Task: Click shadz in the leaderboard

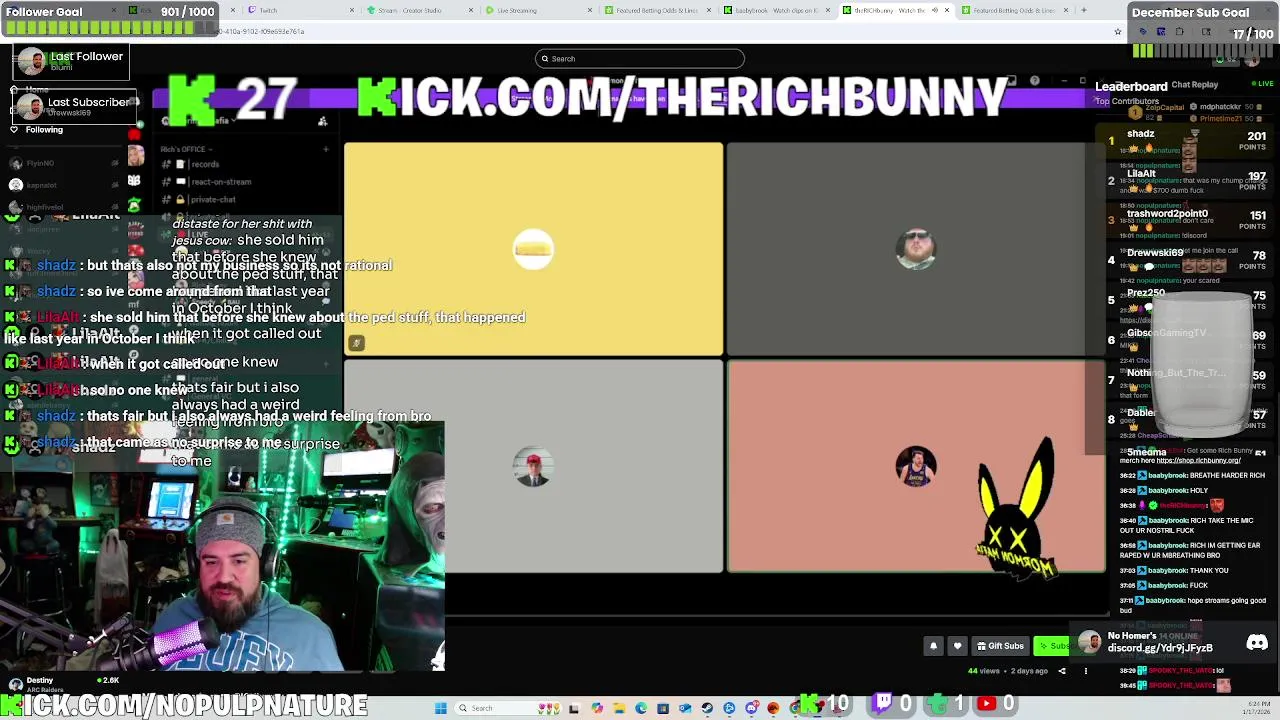Action: (1141, 134)
